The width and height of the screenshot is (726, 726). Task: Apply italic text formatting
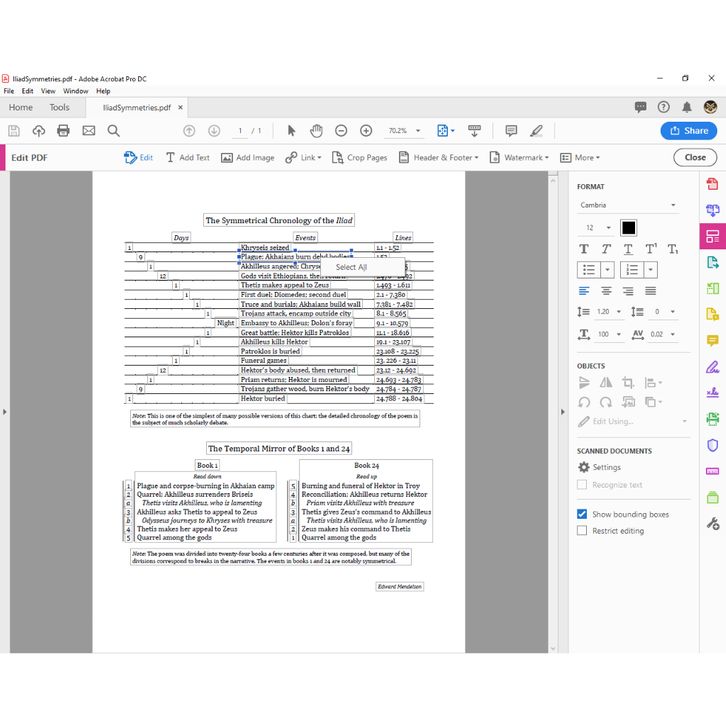coord(606,249)
